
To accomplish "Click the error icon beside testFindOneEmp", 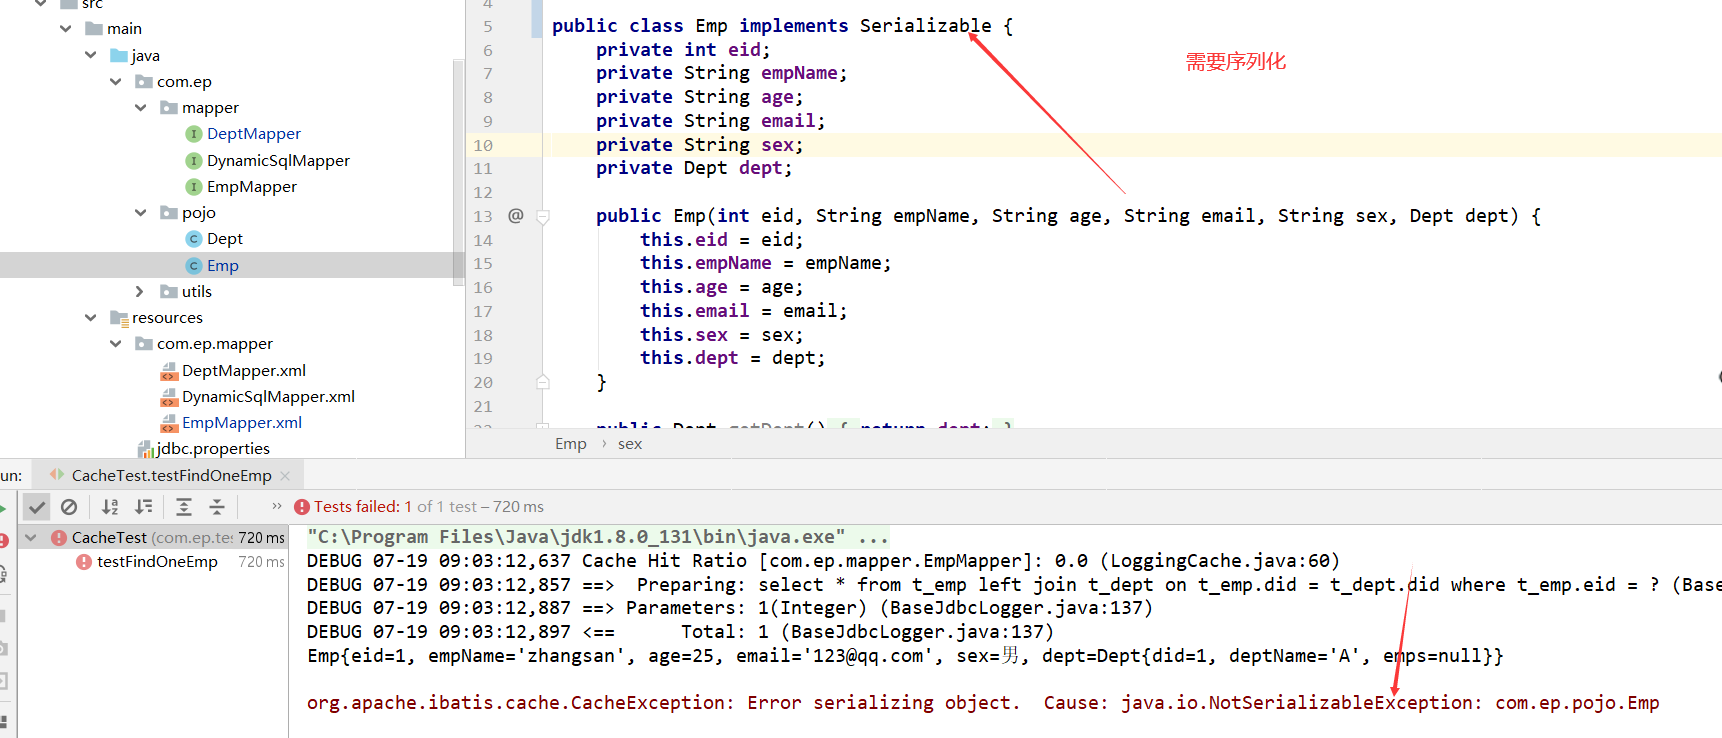I will point(84,562).
